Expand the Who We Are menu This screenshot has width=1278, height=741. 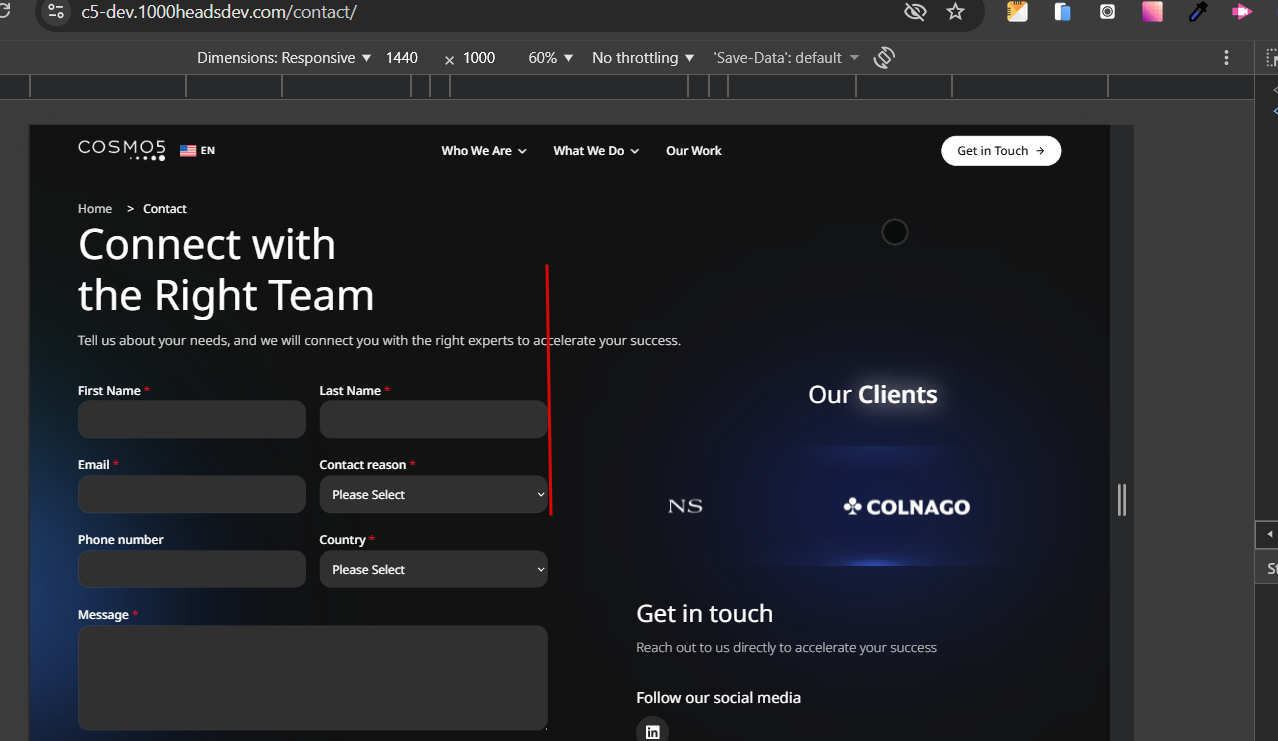click(484, 151)
